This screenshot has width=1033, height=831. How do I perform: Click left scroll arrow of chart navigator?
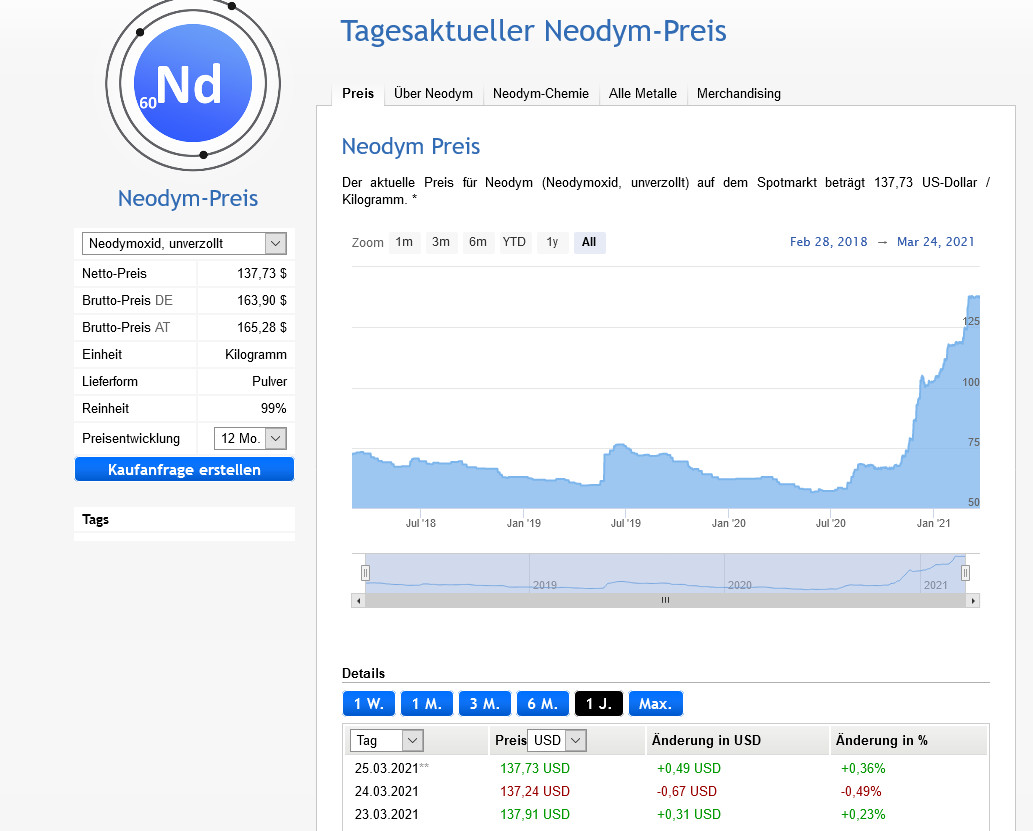coord(357,600)
